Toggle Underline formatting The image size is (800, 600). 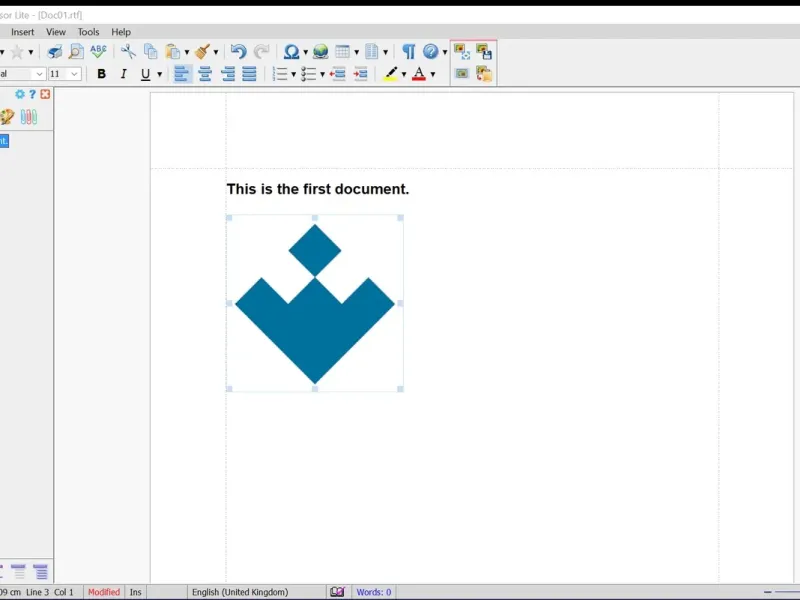145,74
